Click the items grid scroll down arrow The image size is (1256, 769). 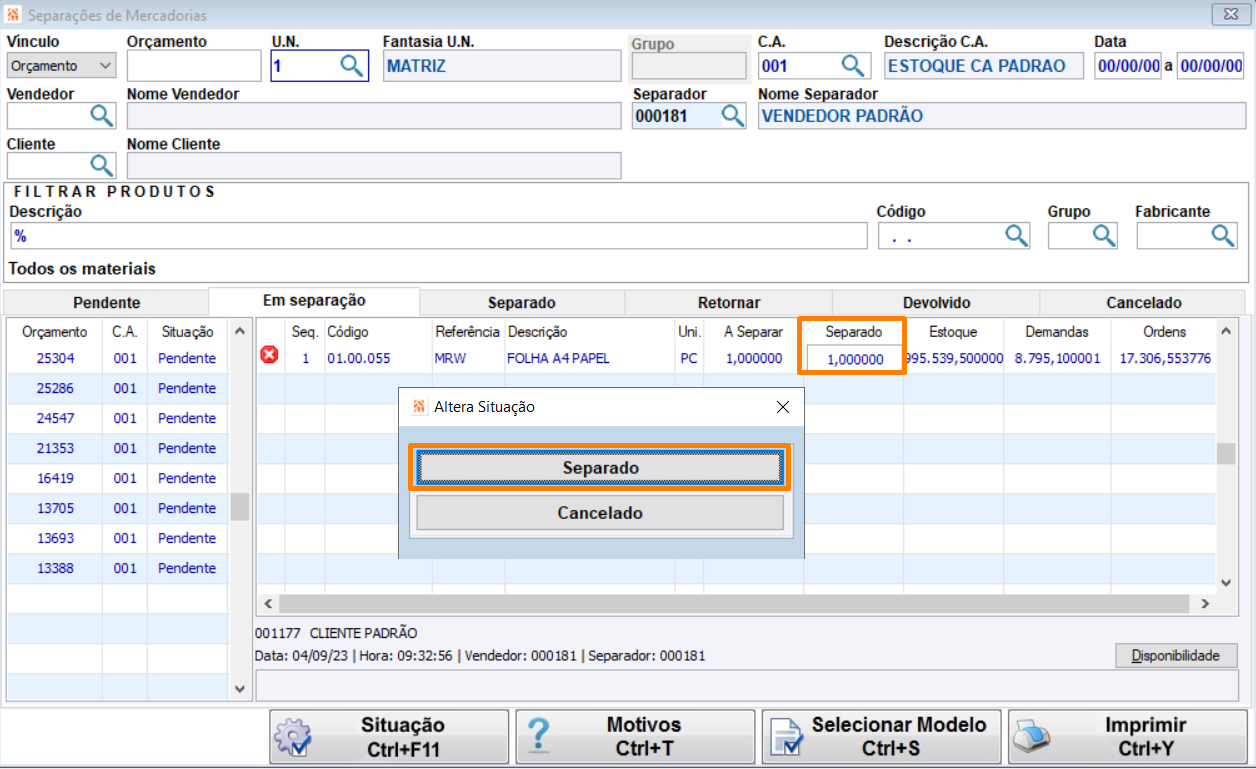tap(1225, 582)
